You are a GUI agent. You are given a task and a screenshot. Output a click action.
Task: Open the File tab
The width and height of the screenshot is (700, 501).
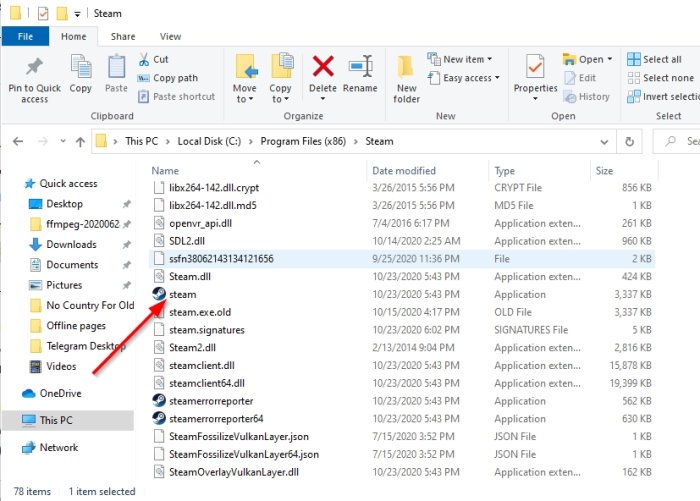(25, 37)
